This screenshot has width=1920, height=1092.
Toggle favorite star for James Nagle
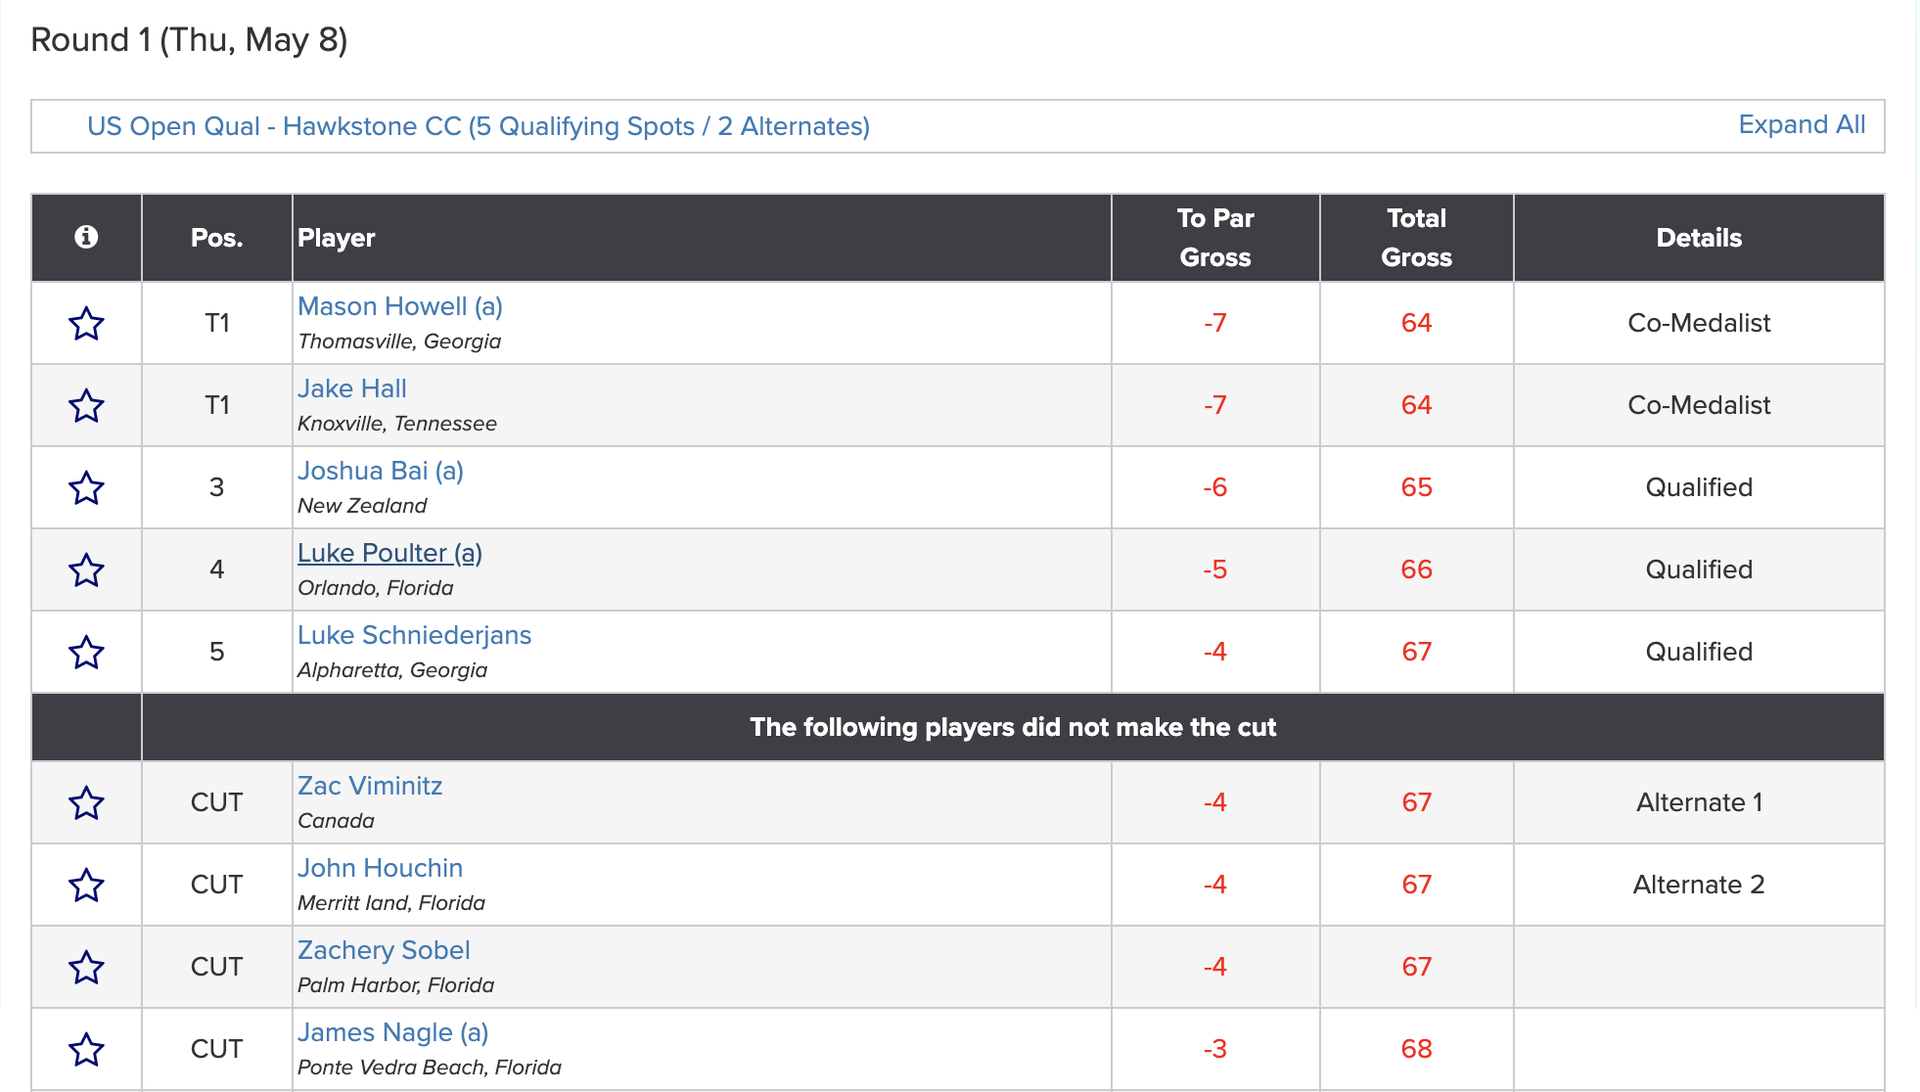[x=86, y=1049]
